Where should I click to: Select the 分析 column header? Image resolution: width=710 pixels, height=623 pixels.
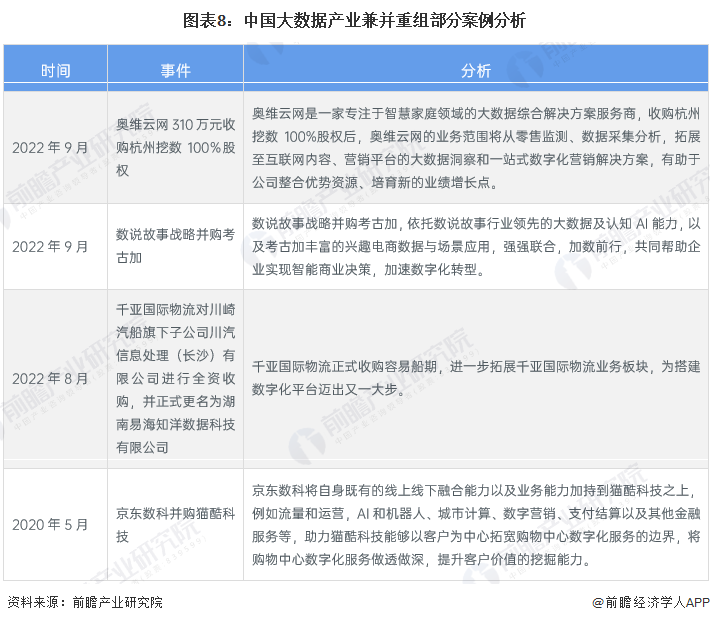[476, 71]
